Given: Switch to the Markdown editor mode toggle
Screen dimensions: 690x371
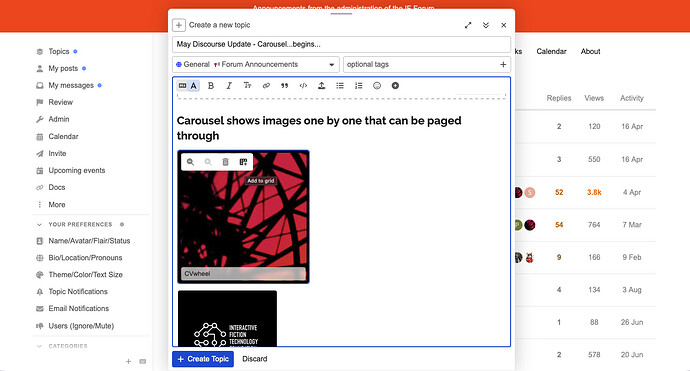Looking at the screenshot, I should [x=183, y=86].
